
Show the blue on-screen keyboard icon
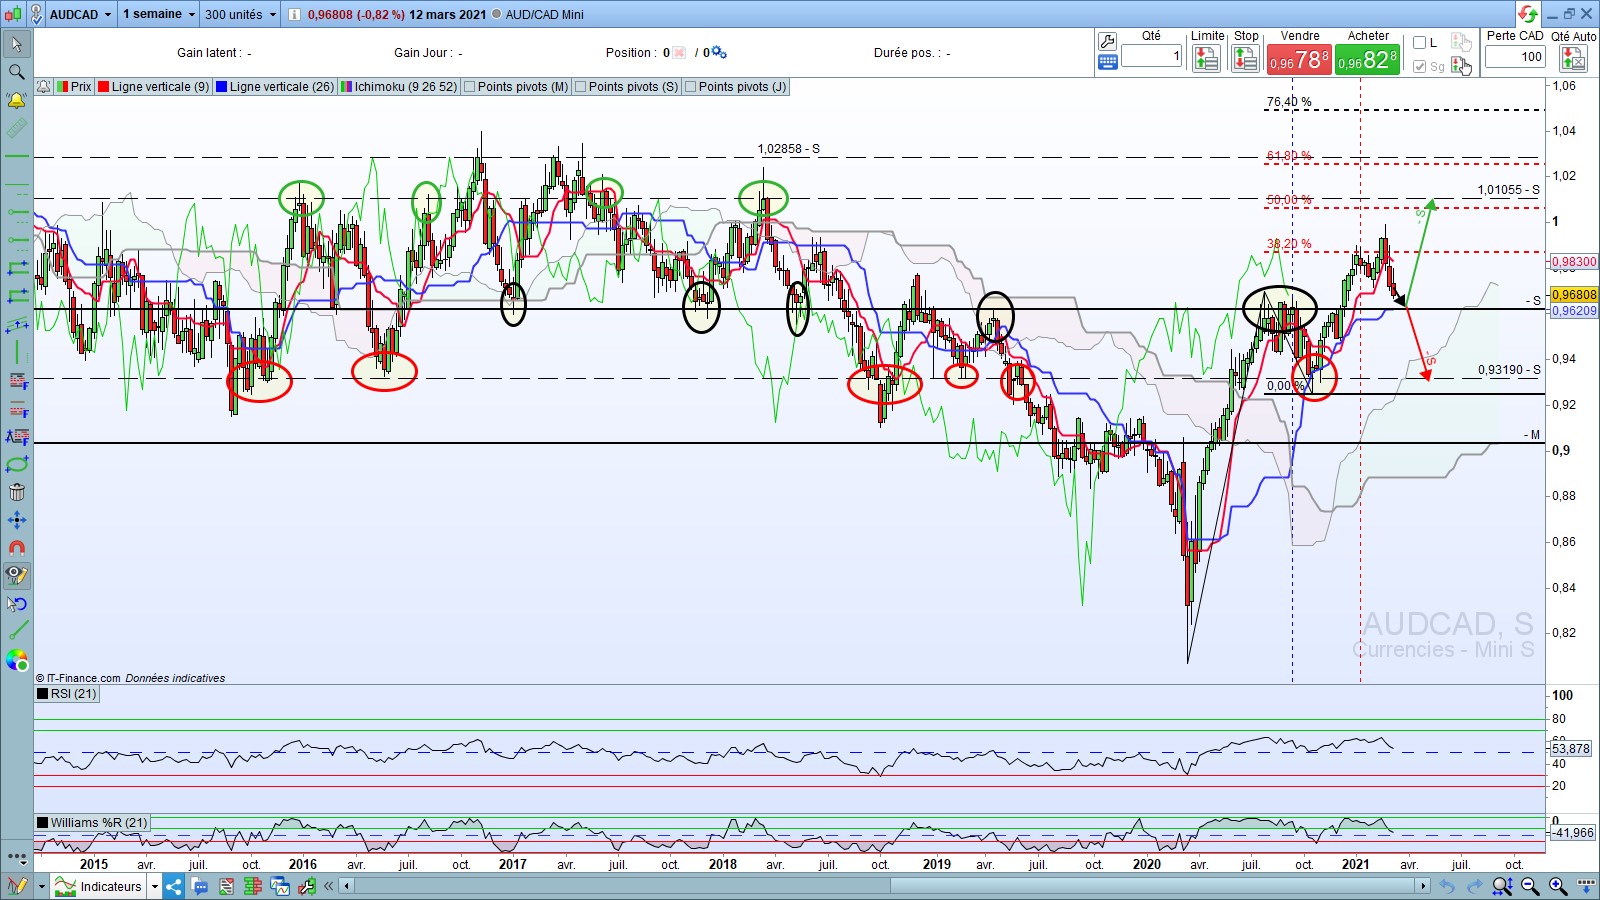[1107, 62]
